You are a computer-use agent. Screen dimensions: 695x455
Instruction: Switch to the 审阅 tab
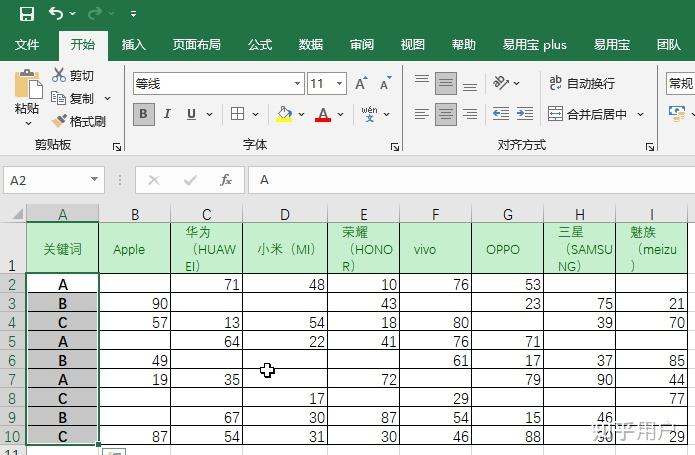[362, 45]
